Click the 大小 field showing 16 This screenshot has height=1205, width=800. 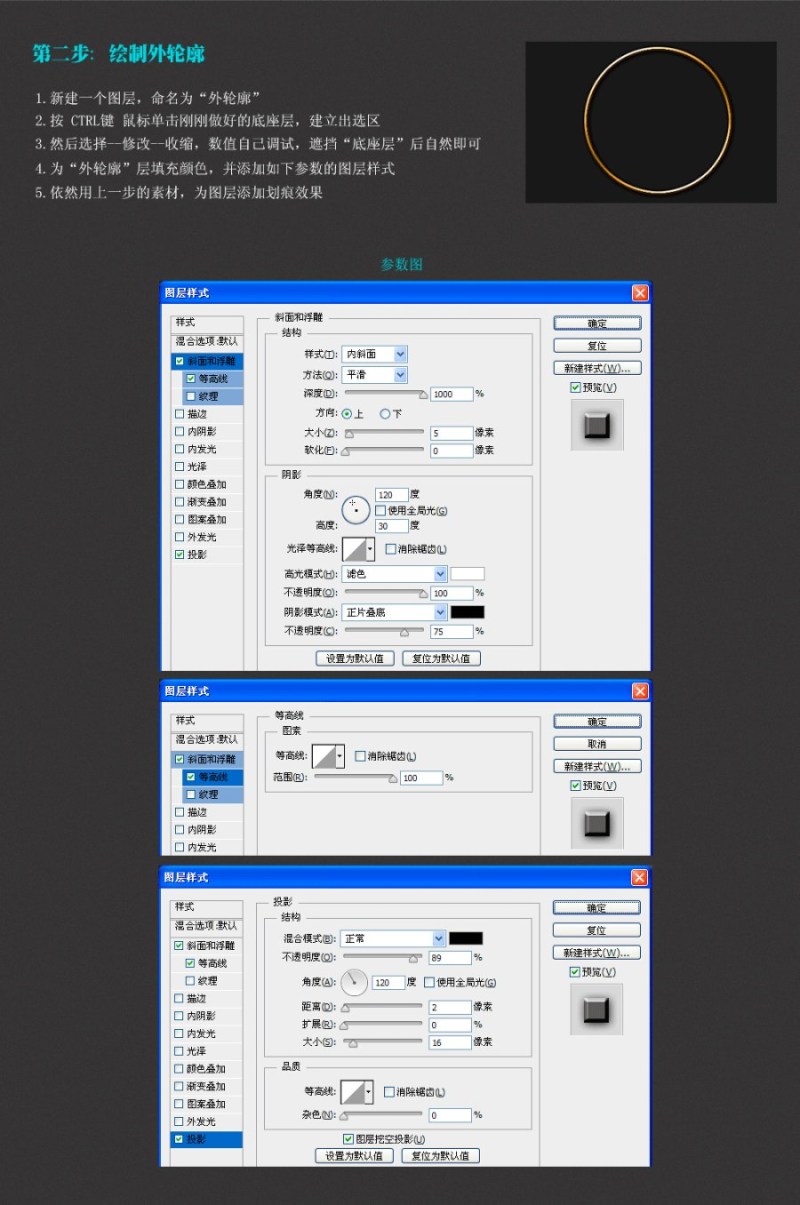(x=450, y=1042)
